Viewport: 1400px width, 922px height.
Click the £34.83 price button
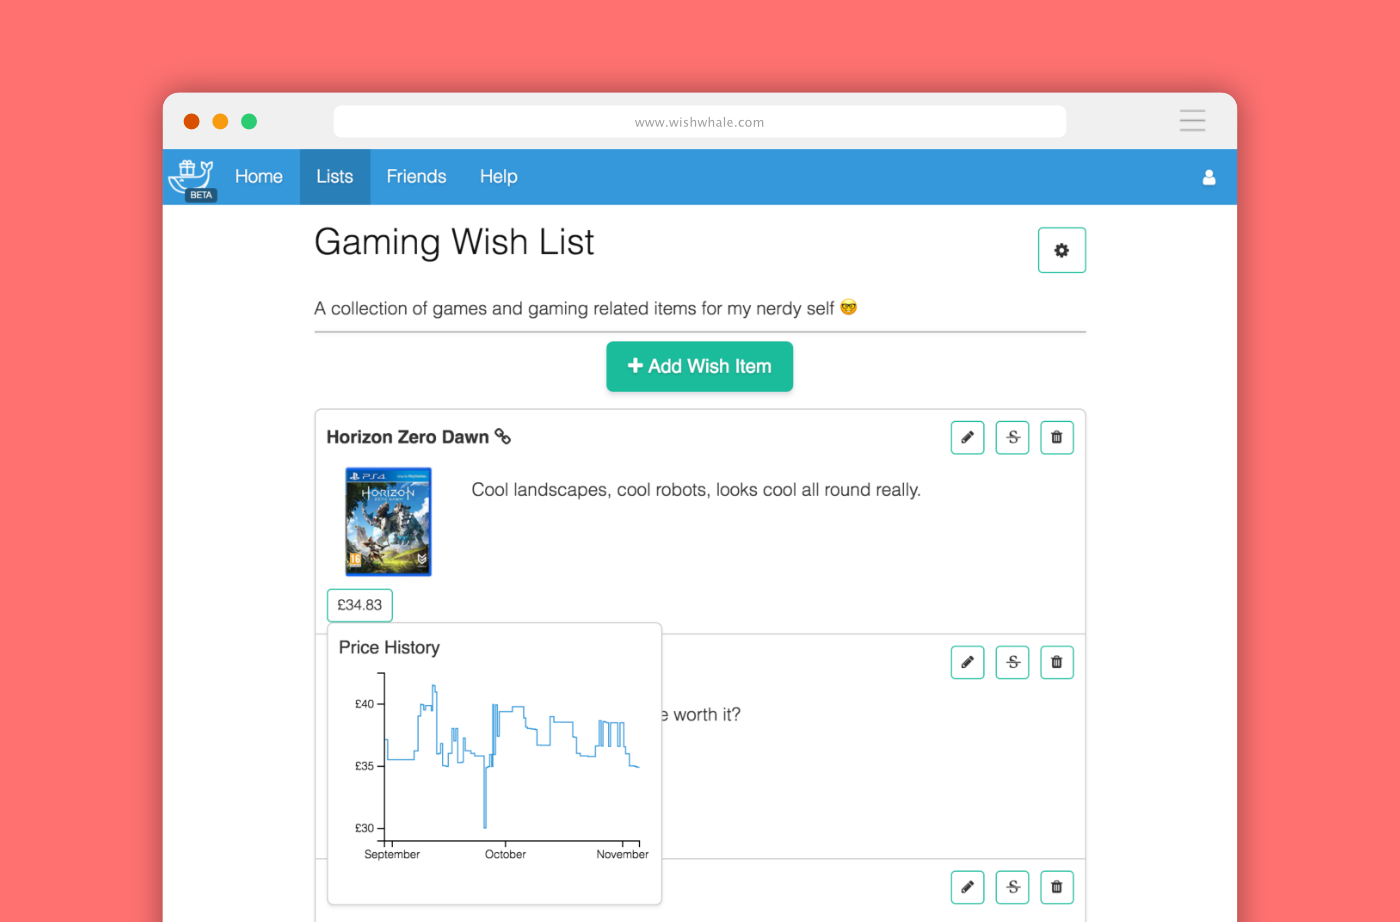tap(359, 605)
